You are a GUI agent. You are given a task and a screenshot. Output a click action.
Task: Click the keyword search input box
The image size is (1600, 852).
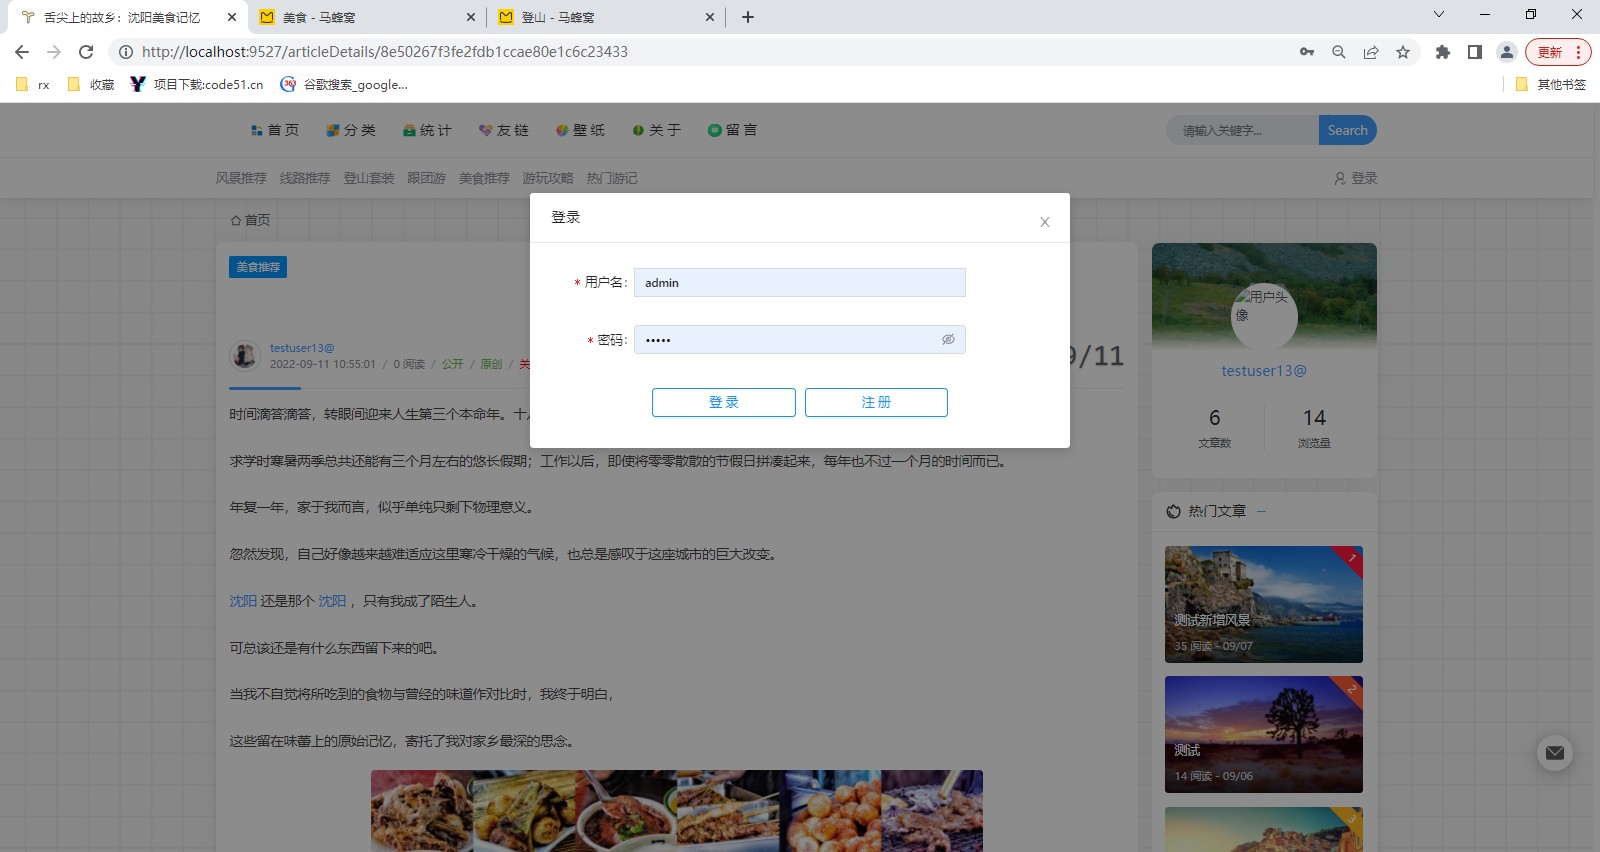1242,130
